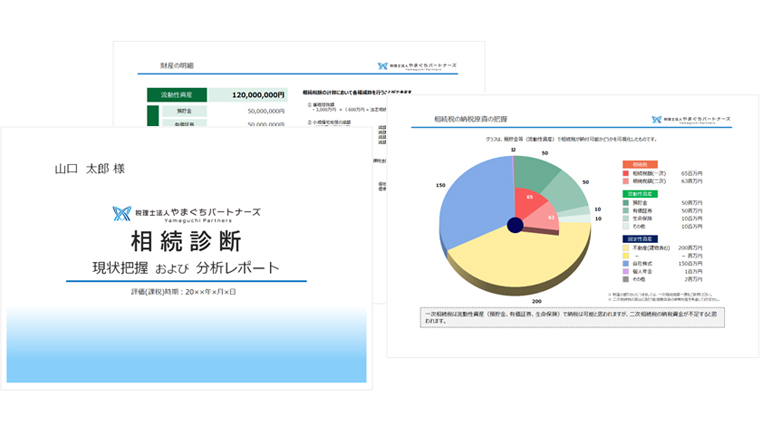Click the yellow swatch beside 不動産(建物含む)

pos(626,248)
